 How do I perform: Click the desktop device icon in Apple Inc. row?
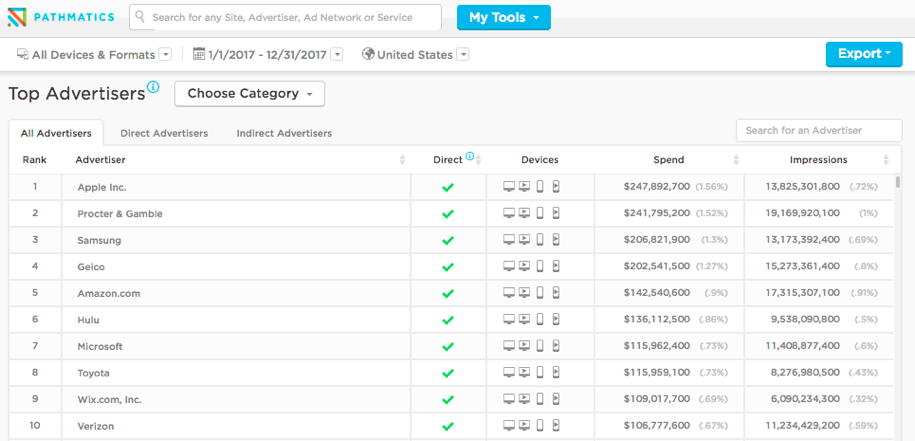click(509, 187)
